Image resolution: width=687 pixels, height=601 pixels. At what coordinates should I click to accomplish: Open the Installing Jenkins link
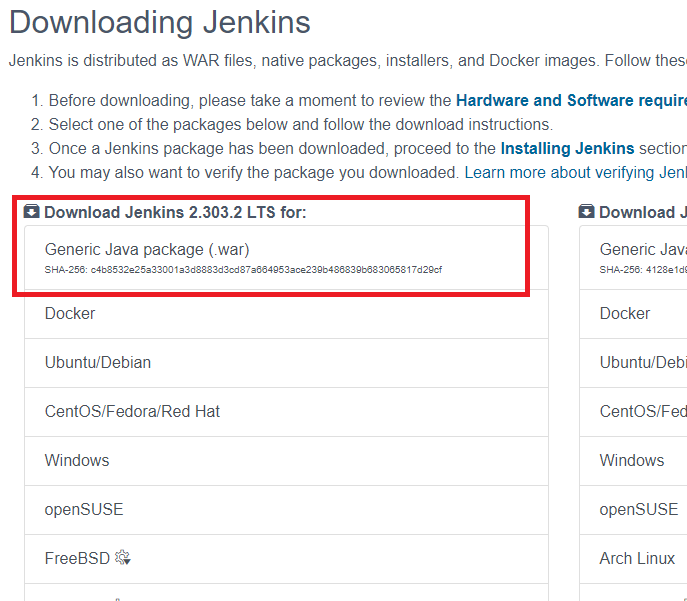tap(567, 148)
